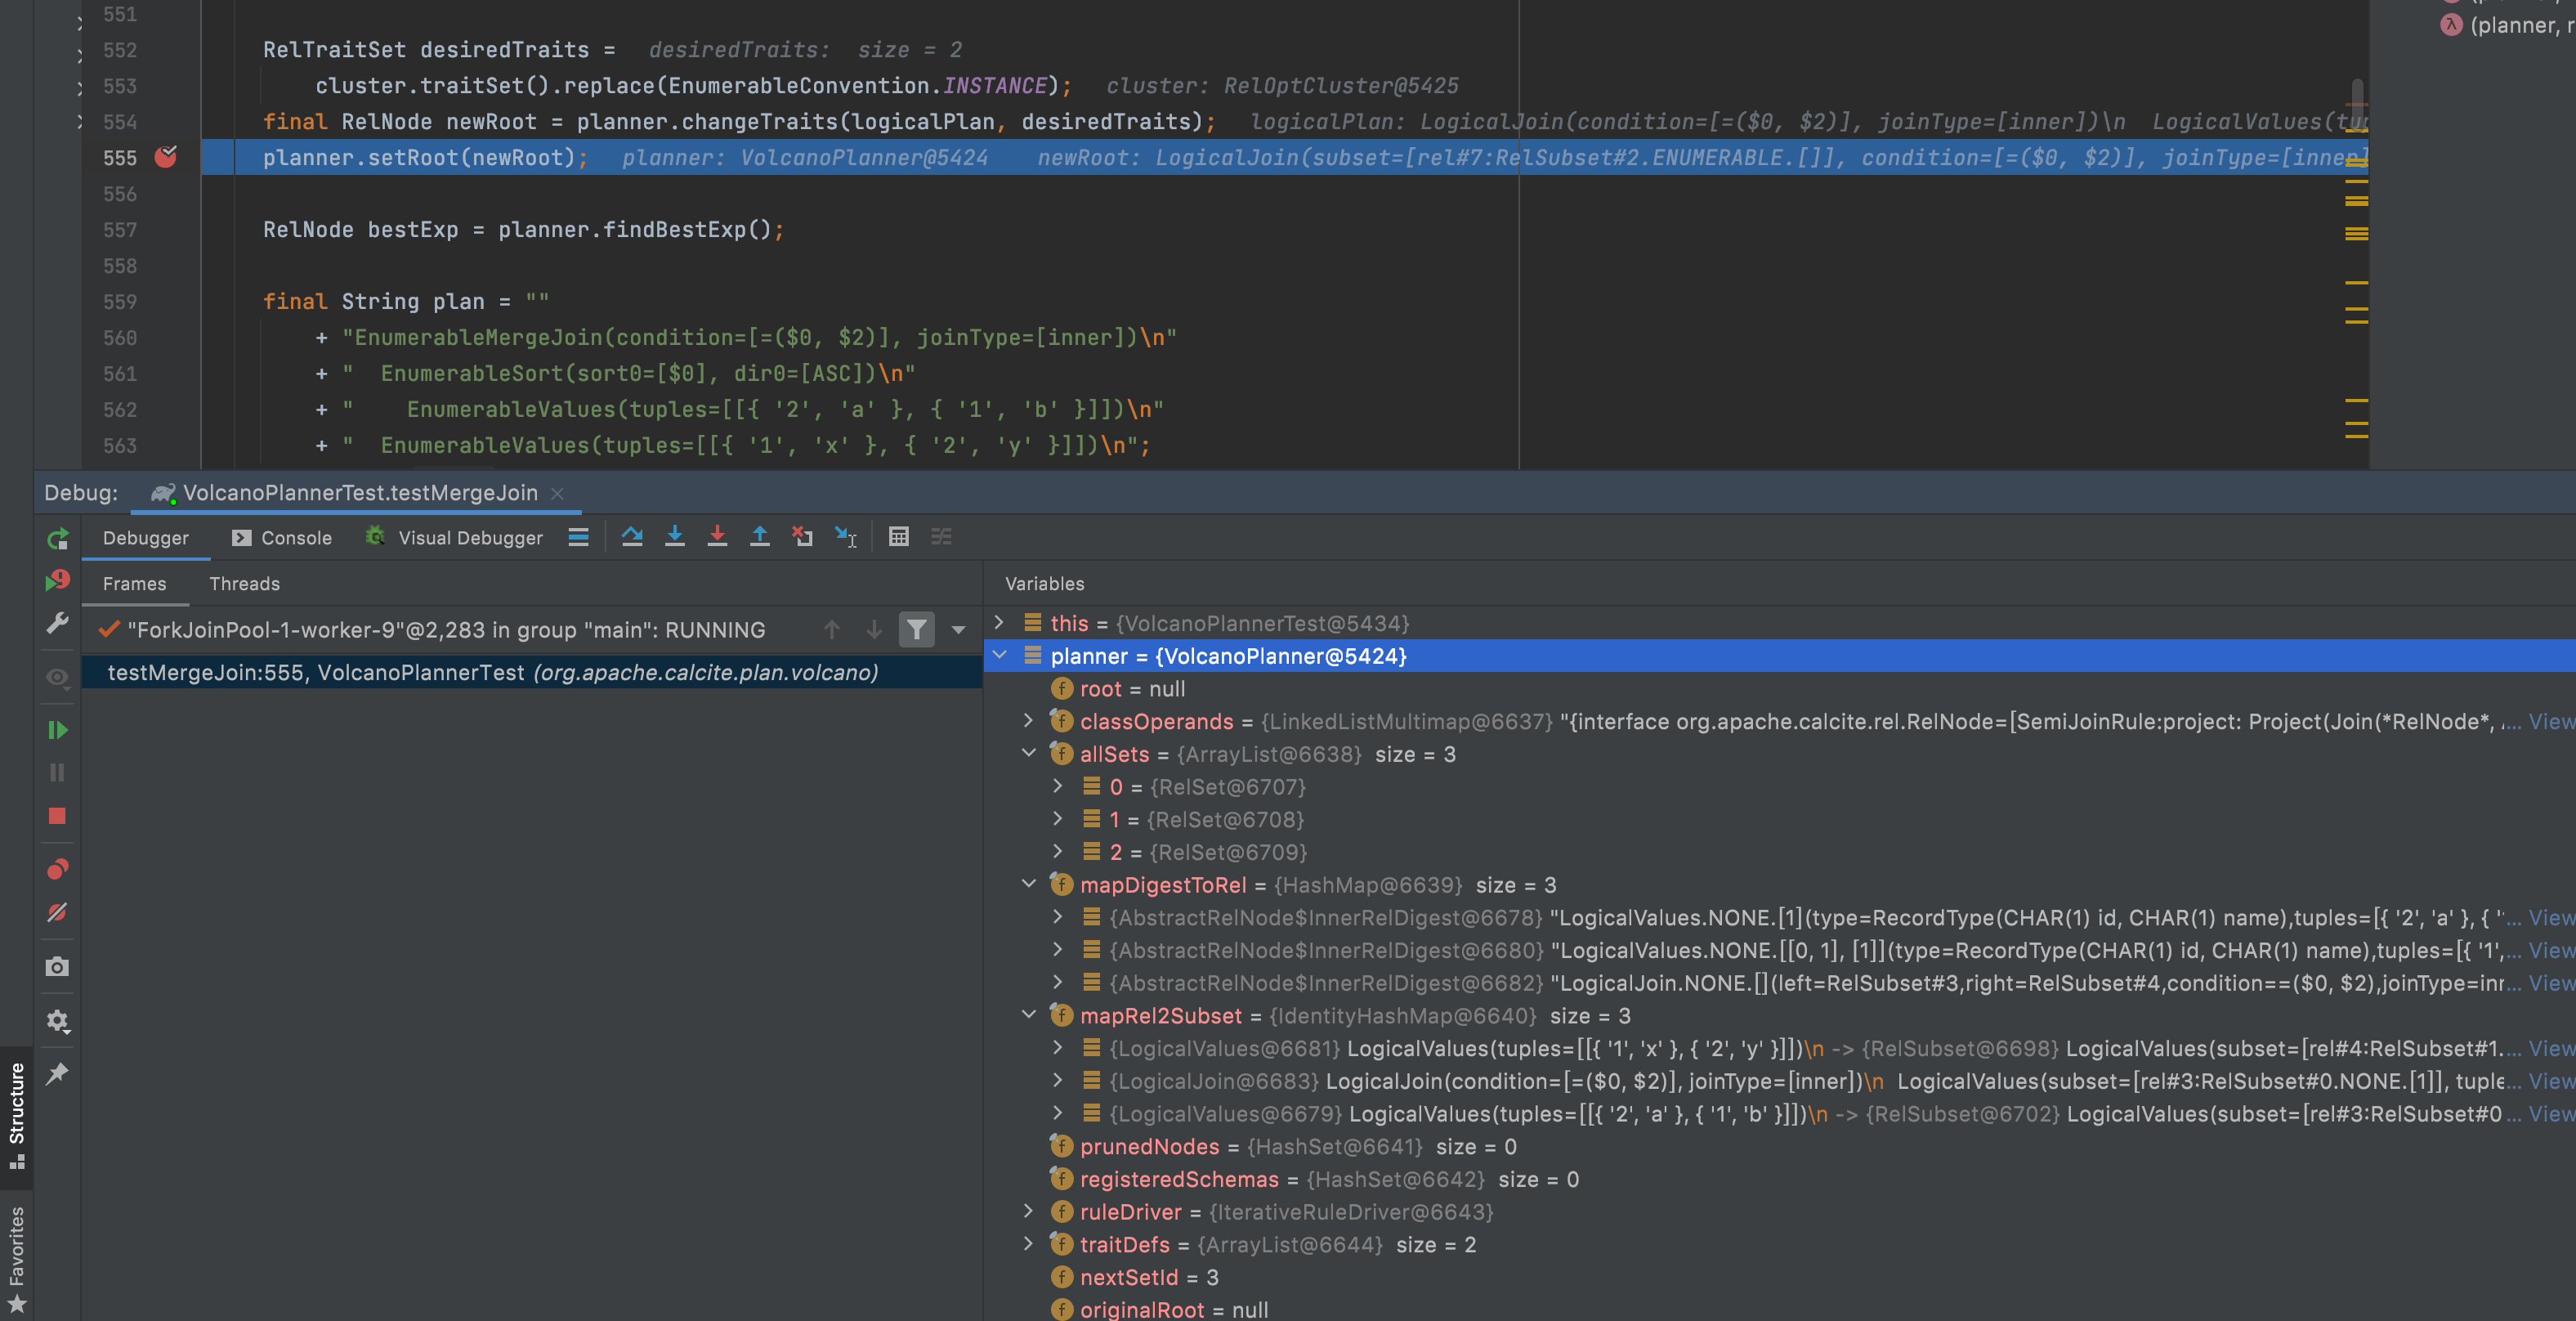Open the thread selector dropdown arrow
This screenshot has height=1321, width=2576.
pyautogui.click(x=959, y=630)
